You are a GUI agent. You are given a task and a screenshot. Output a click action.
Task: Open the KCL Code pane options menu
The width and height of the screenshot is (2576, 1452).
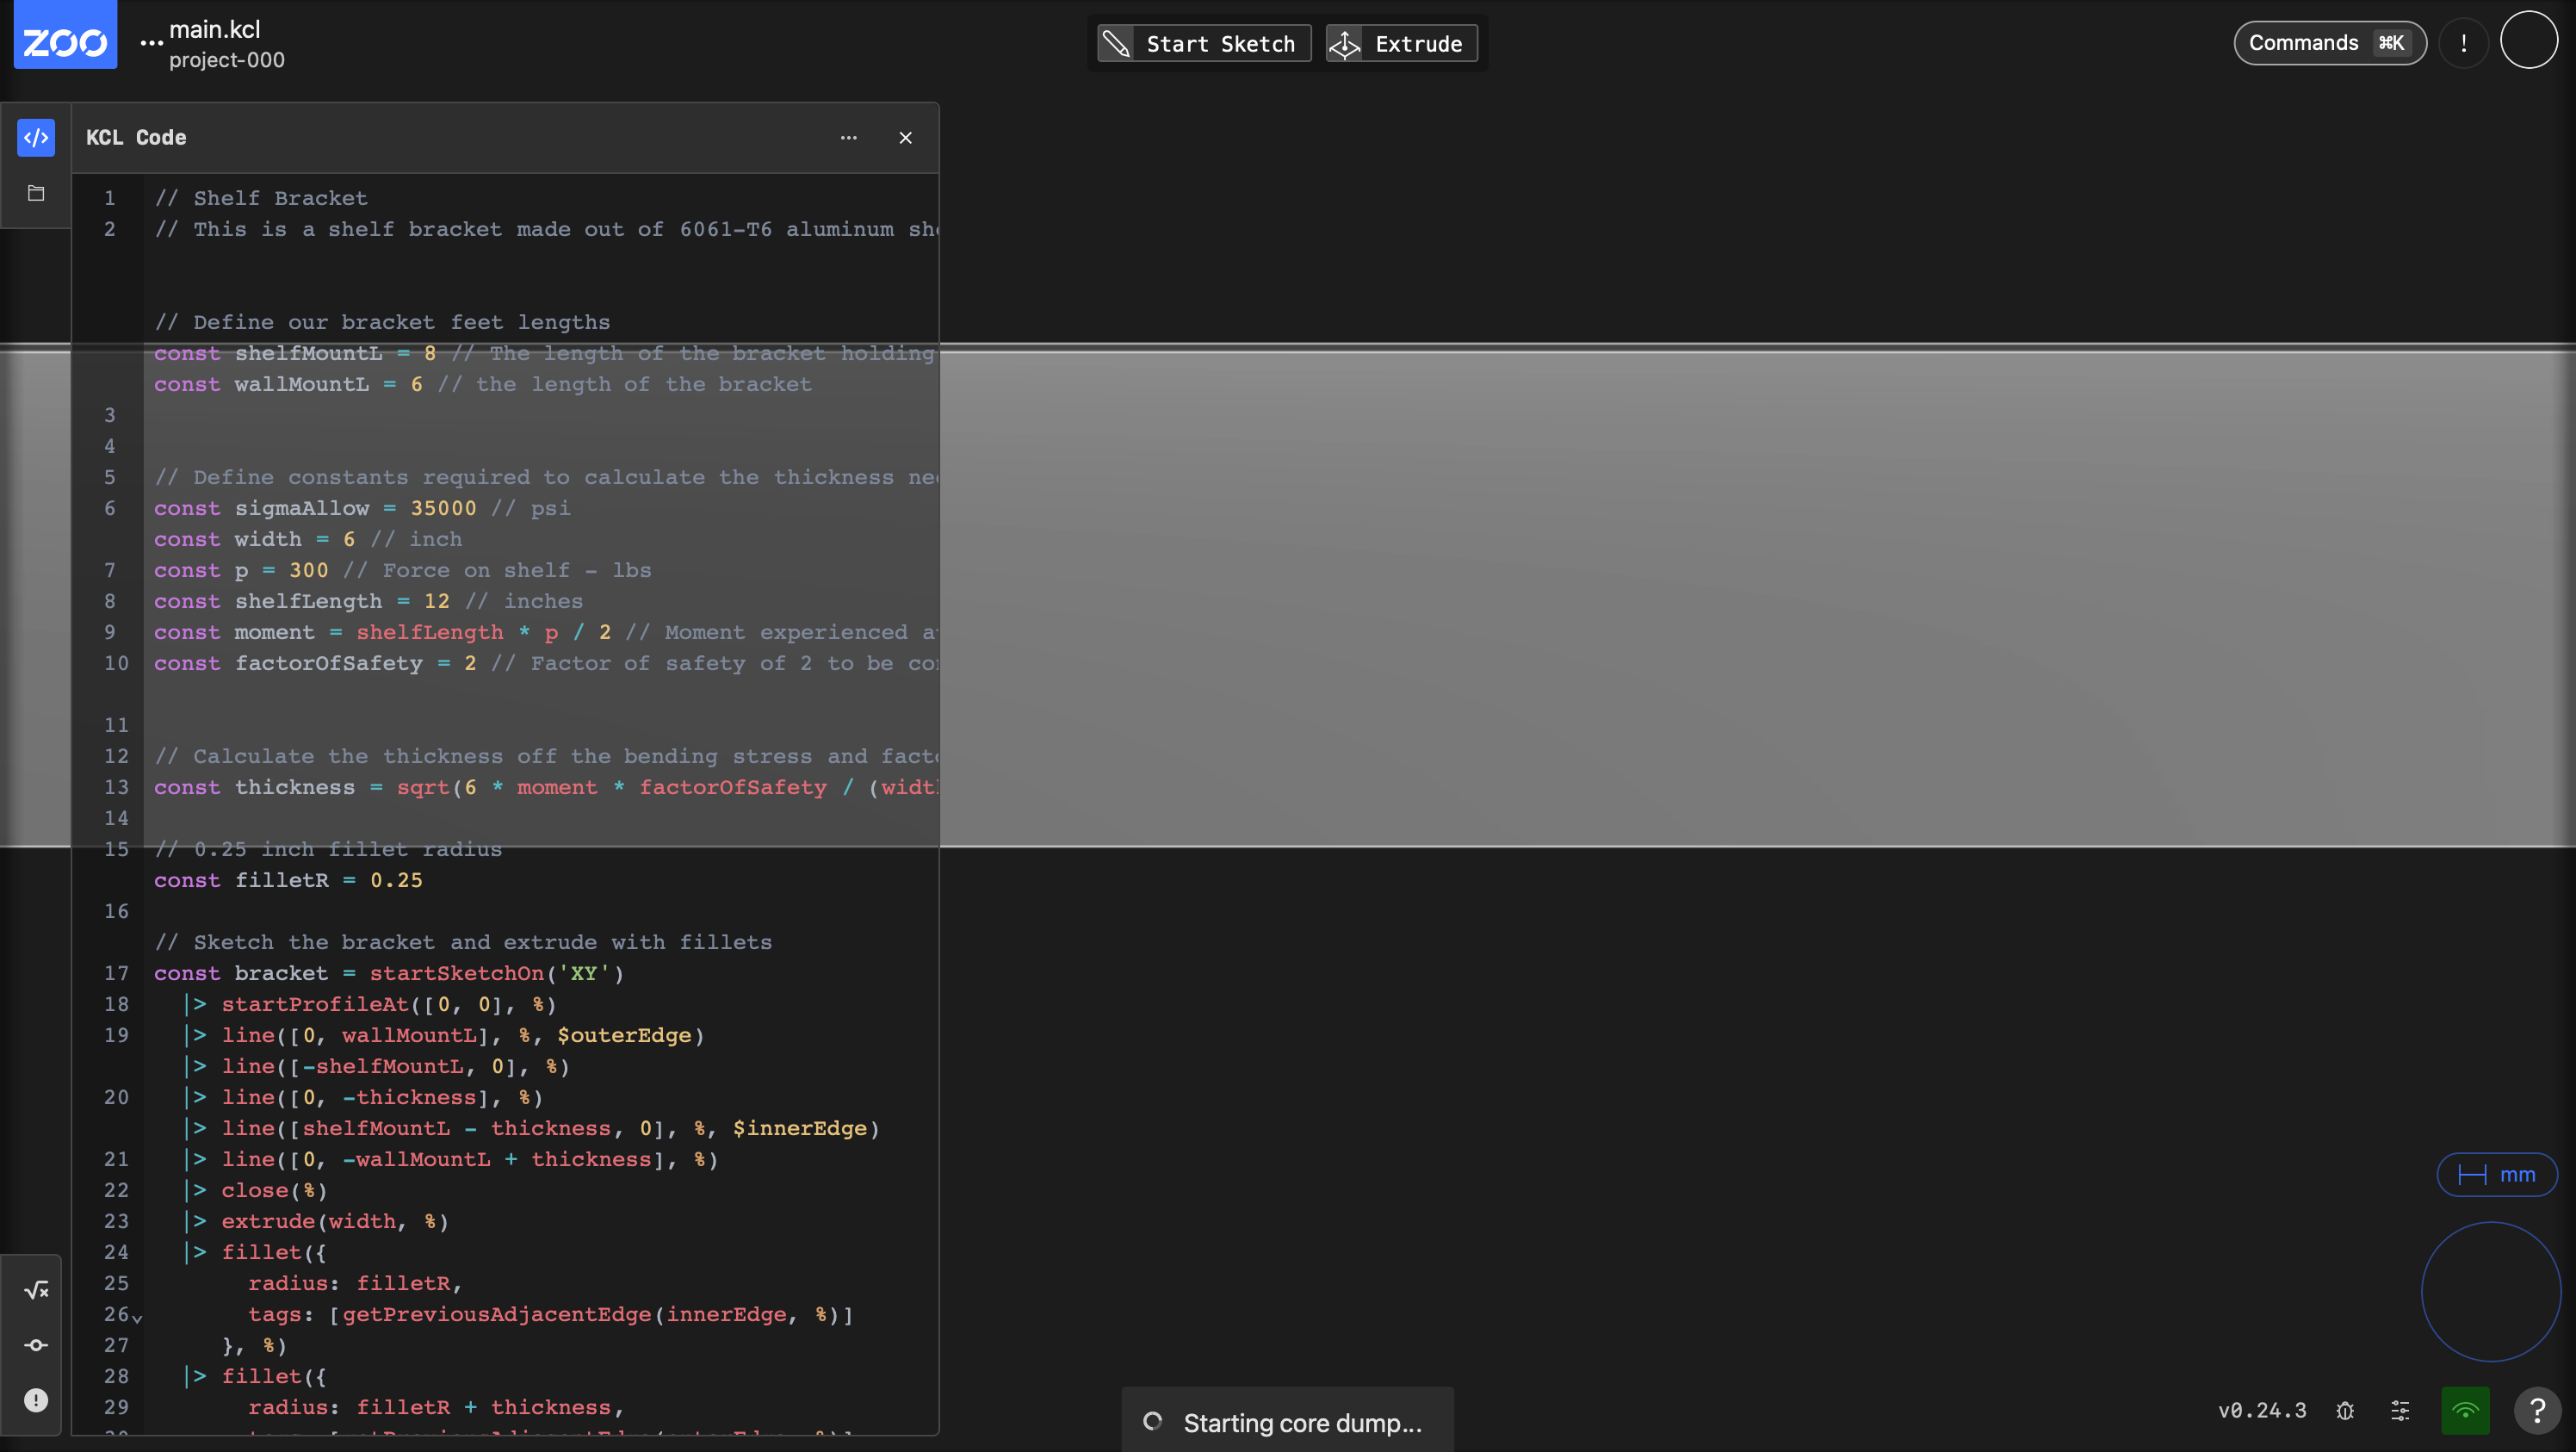pyautogui.click(x=848, y=138)
